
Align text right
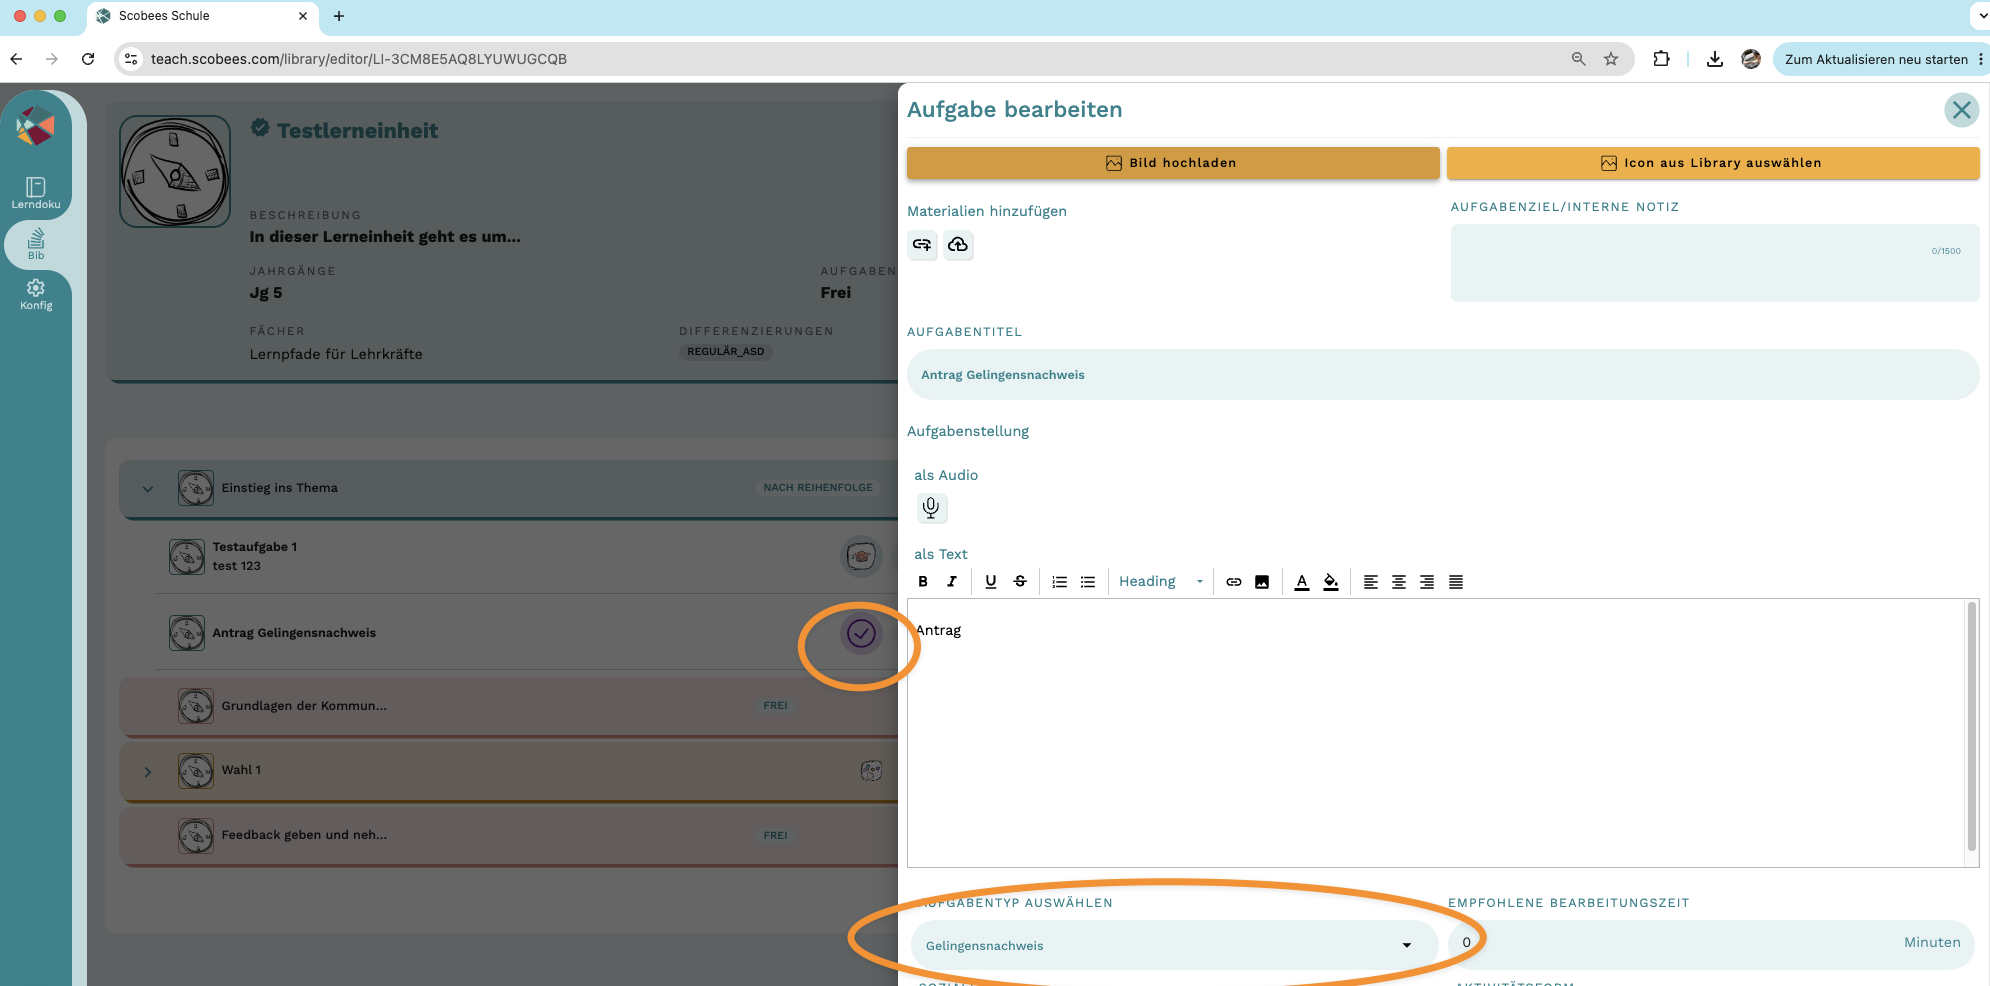click(x=1427, y=582)
